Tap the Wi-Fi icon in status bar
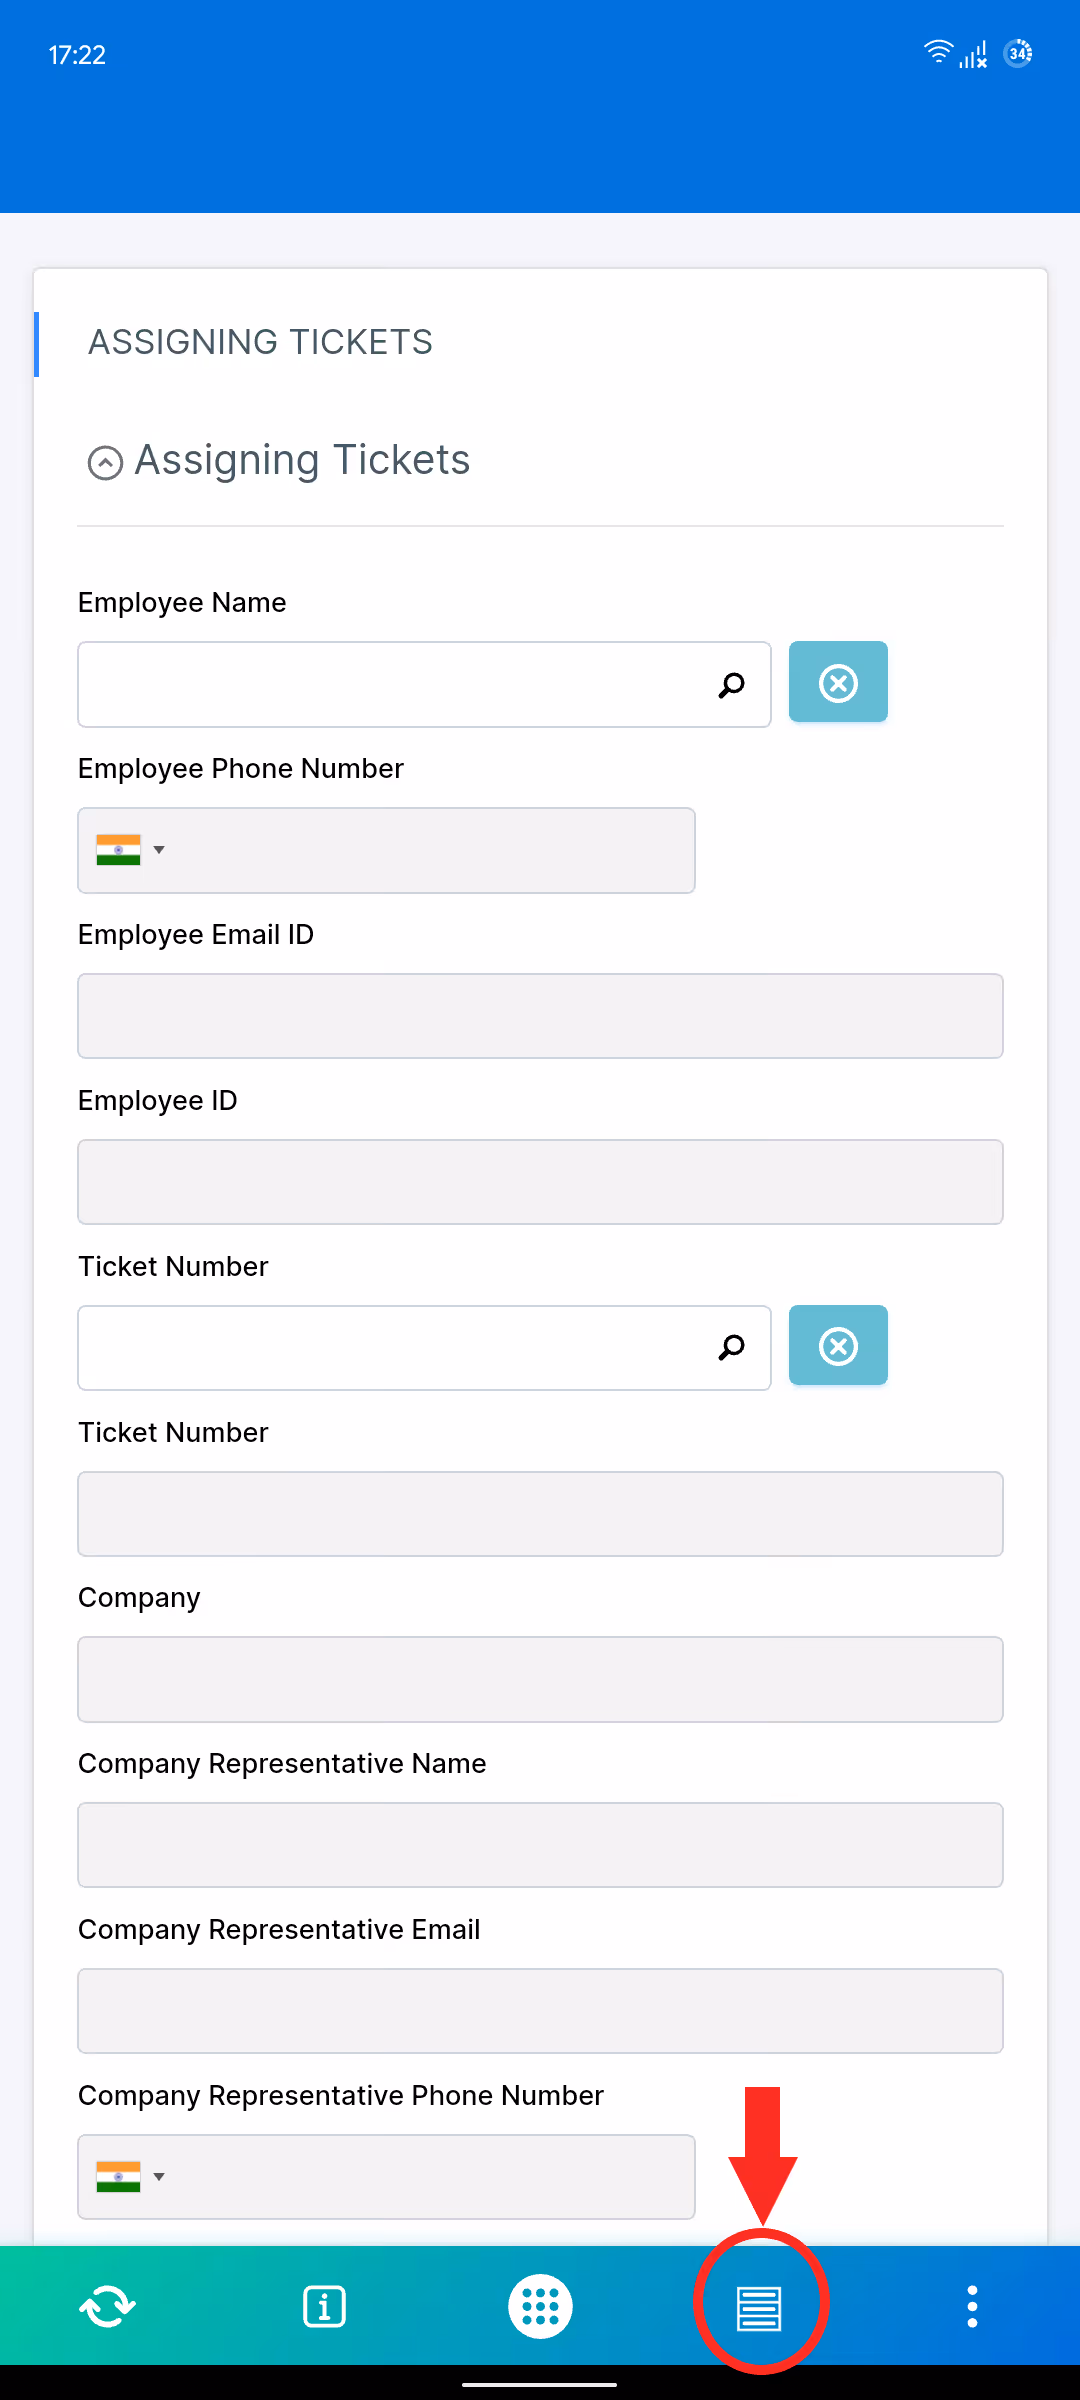The height and width of the screenshot is (2400, 1080). pos(938,53)
